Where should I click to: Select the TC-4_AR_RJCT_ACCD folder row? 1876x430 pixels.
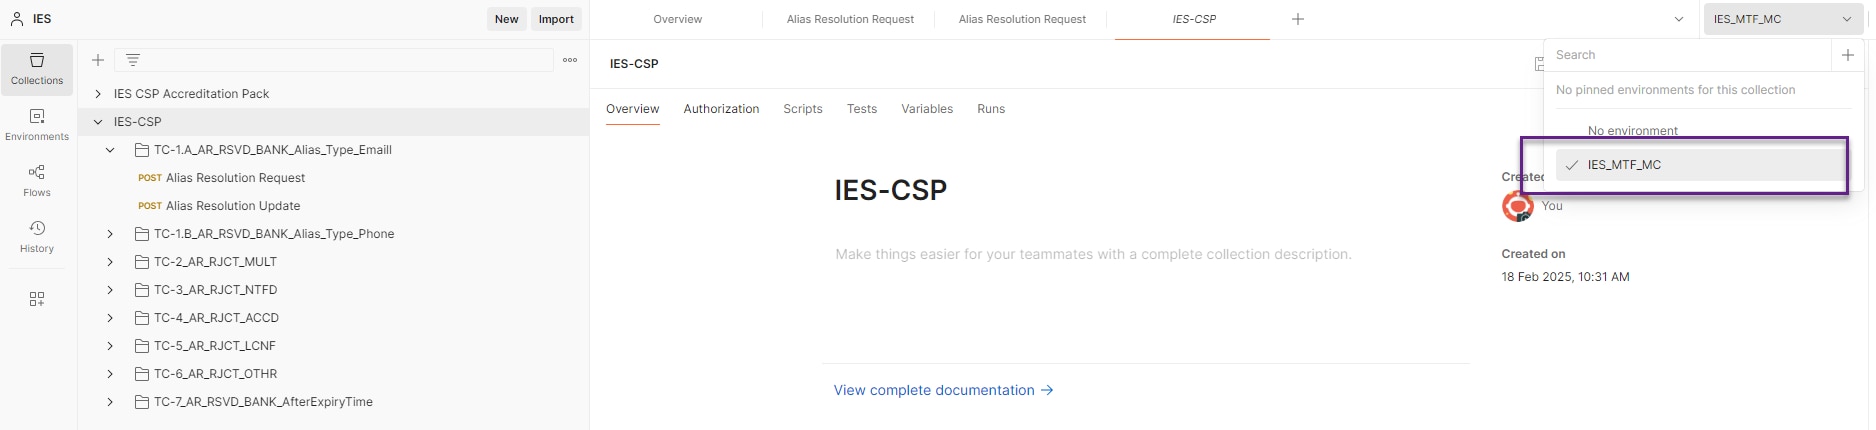coord(333,318)
